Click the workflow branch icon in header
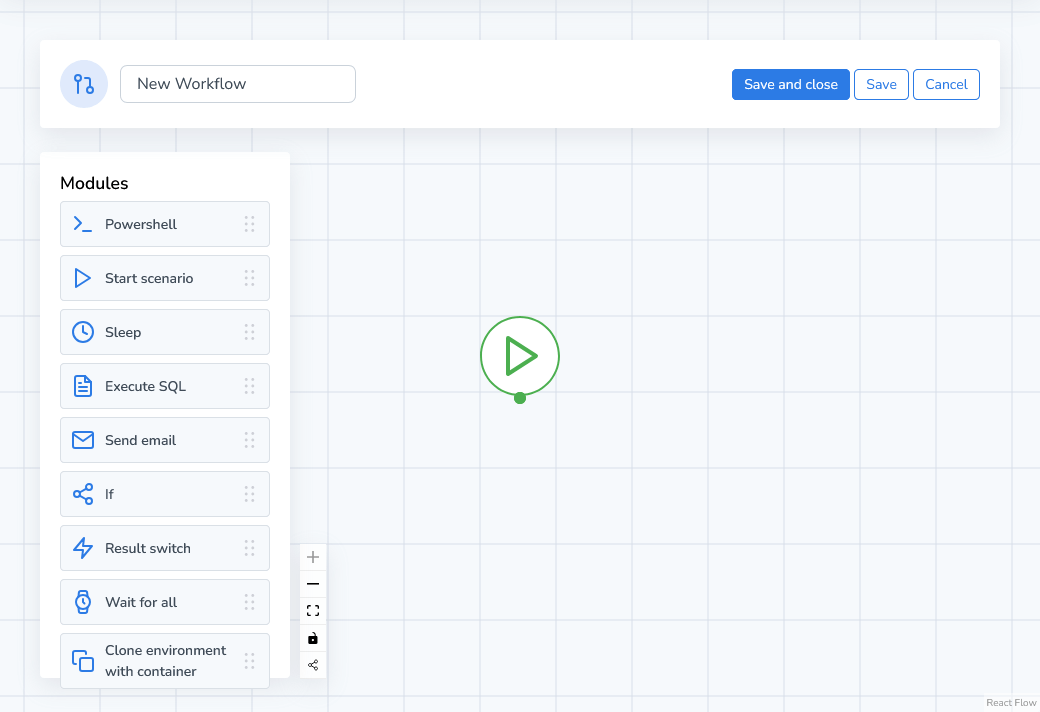Screen dimensions: 1040x712 [84, 84]
